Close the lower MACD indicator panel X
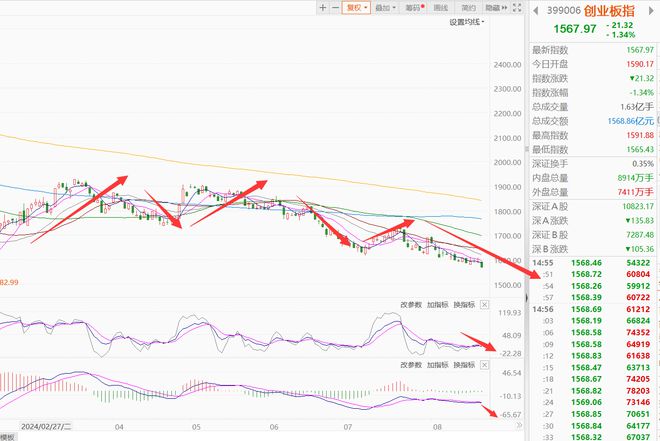Screen dimensions: 660x441 coord(485,363)
